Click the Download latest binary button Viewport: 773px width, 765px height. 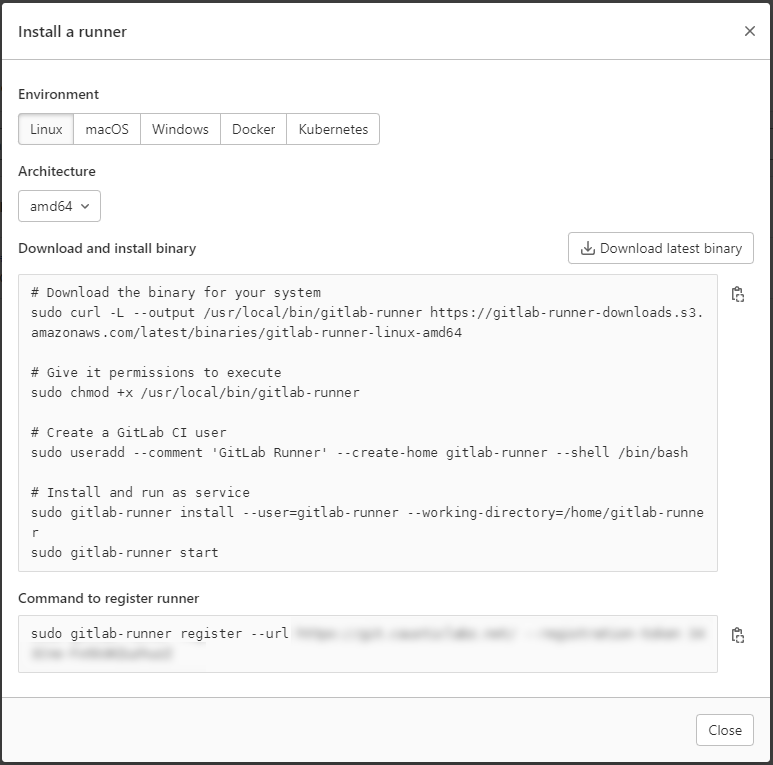(x=661, y=248)
